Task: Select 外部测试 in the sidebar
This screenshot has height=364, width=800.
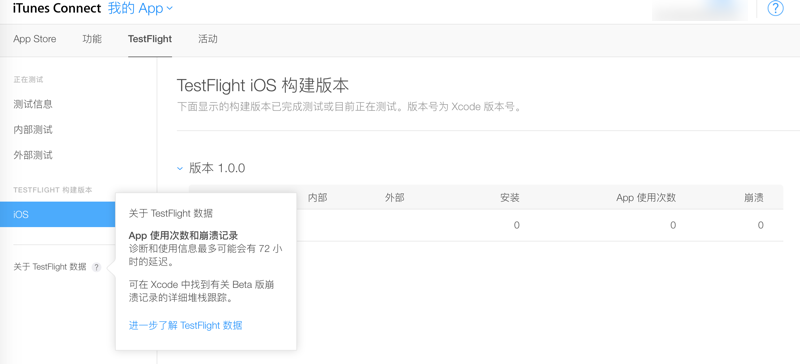Action: (33, 155)
